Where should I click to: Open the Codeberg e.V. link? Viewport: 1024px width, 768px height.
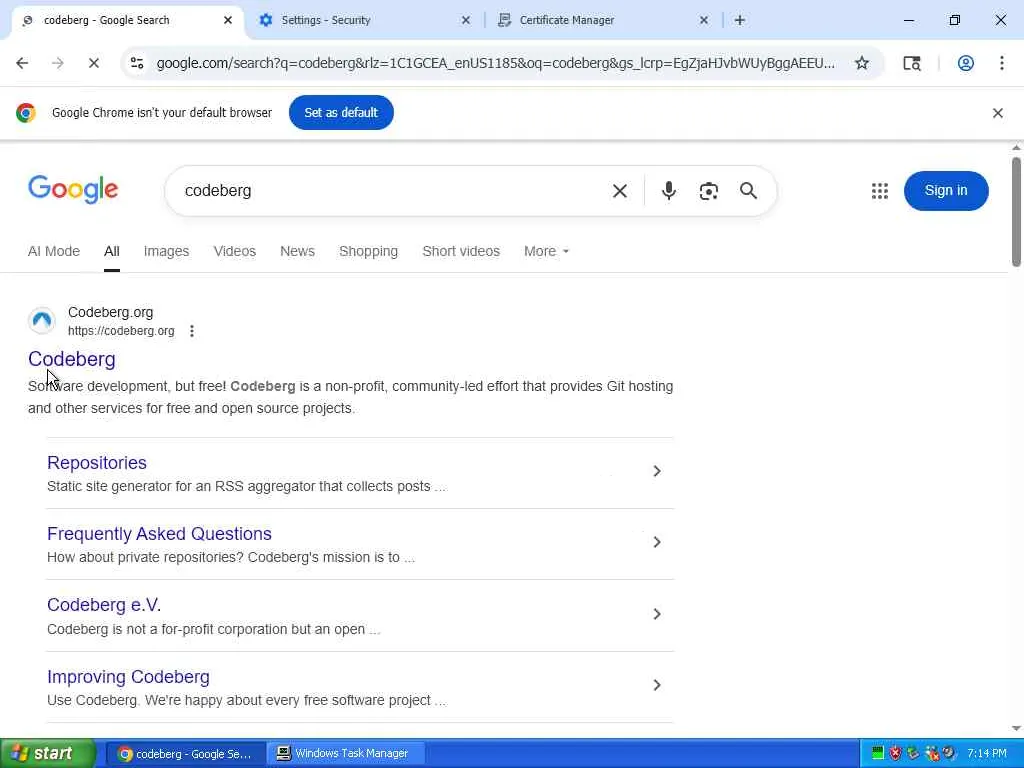tap(104, 605)
